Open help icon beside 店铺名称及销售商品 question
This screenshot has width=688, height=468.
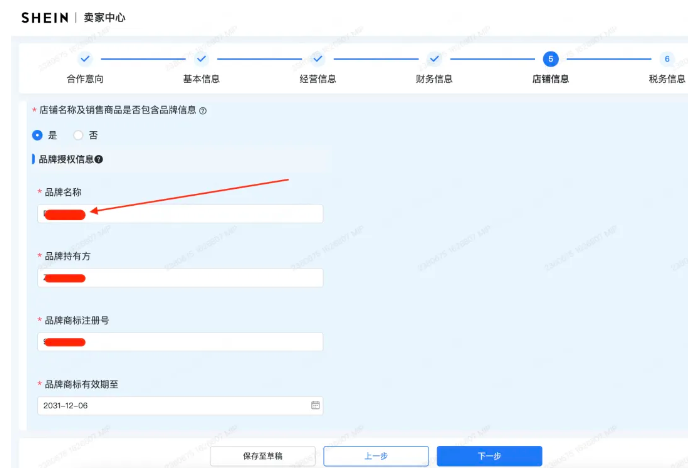203,111
